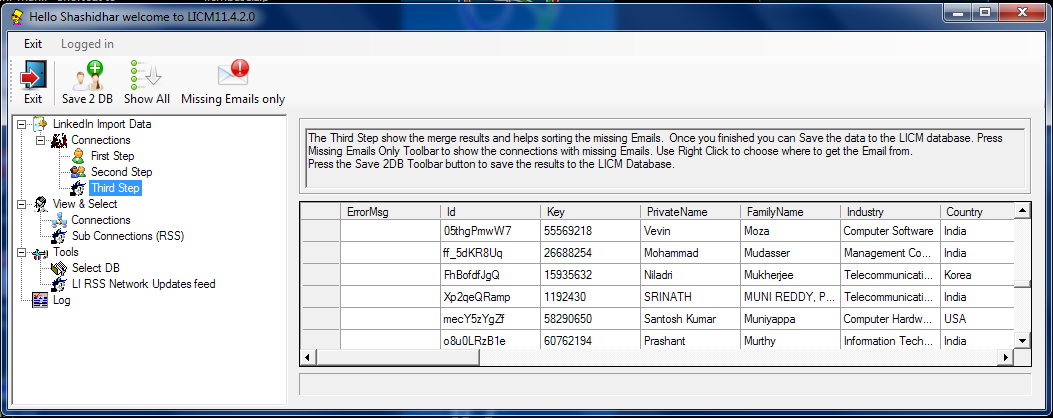Open the Log tree item
The height and width of the screenshot is (418, 1053).
(x=62, y=300)
